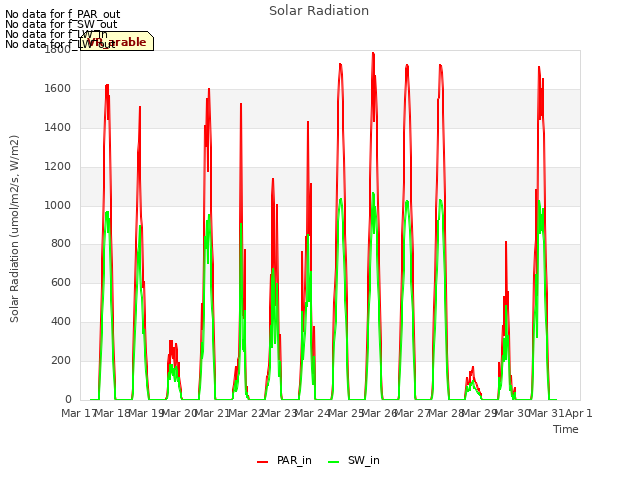Toggle the SW_in series in legend
Screen dimensions: 640x480
tap(353, 460)
